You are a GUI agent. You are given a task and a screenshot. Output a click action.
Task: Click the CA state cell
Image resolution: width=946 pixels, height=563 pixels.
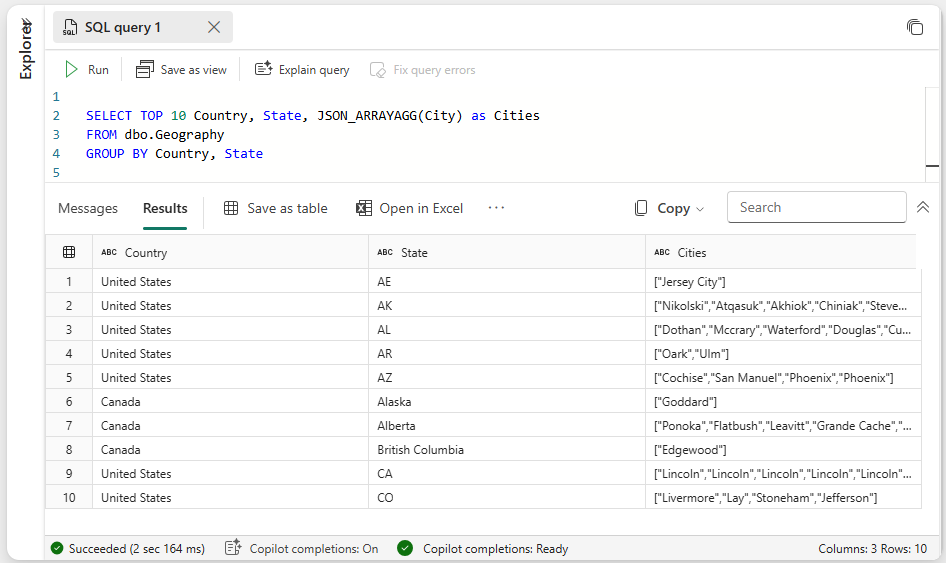click(507, 474)
